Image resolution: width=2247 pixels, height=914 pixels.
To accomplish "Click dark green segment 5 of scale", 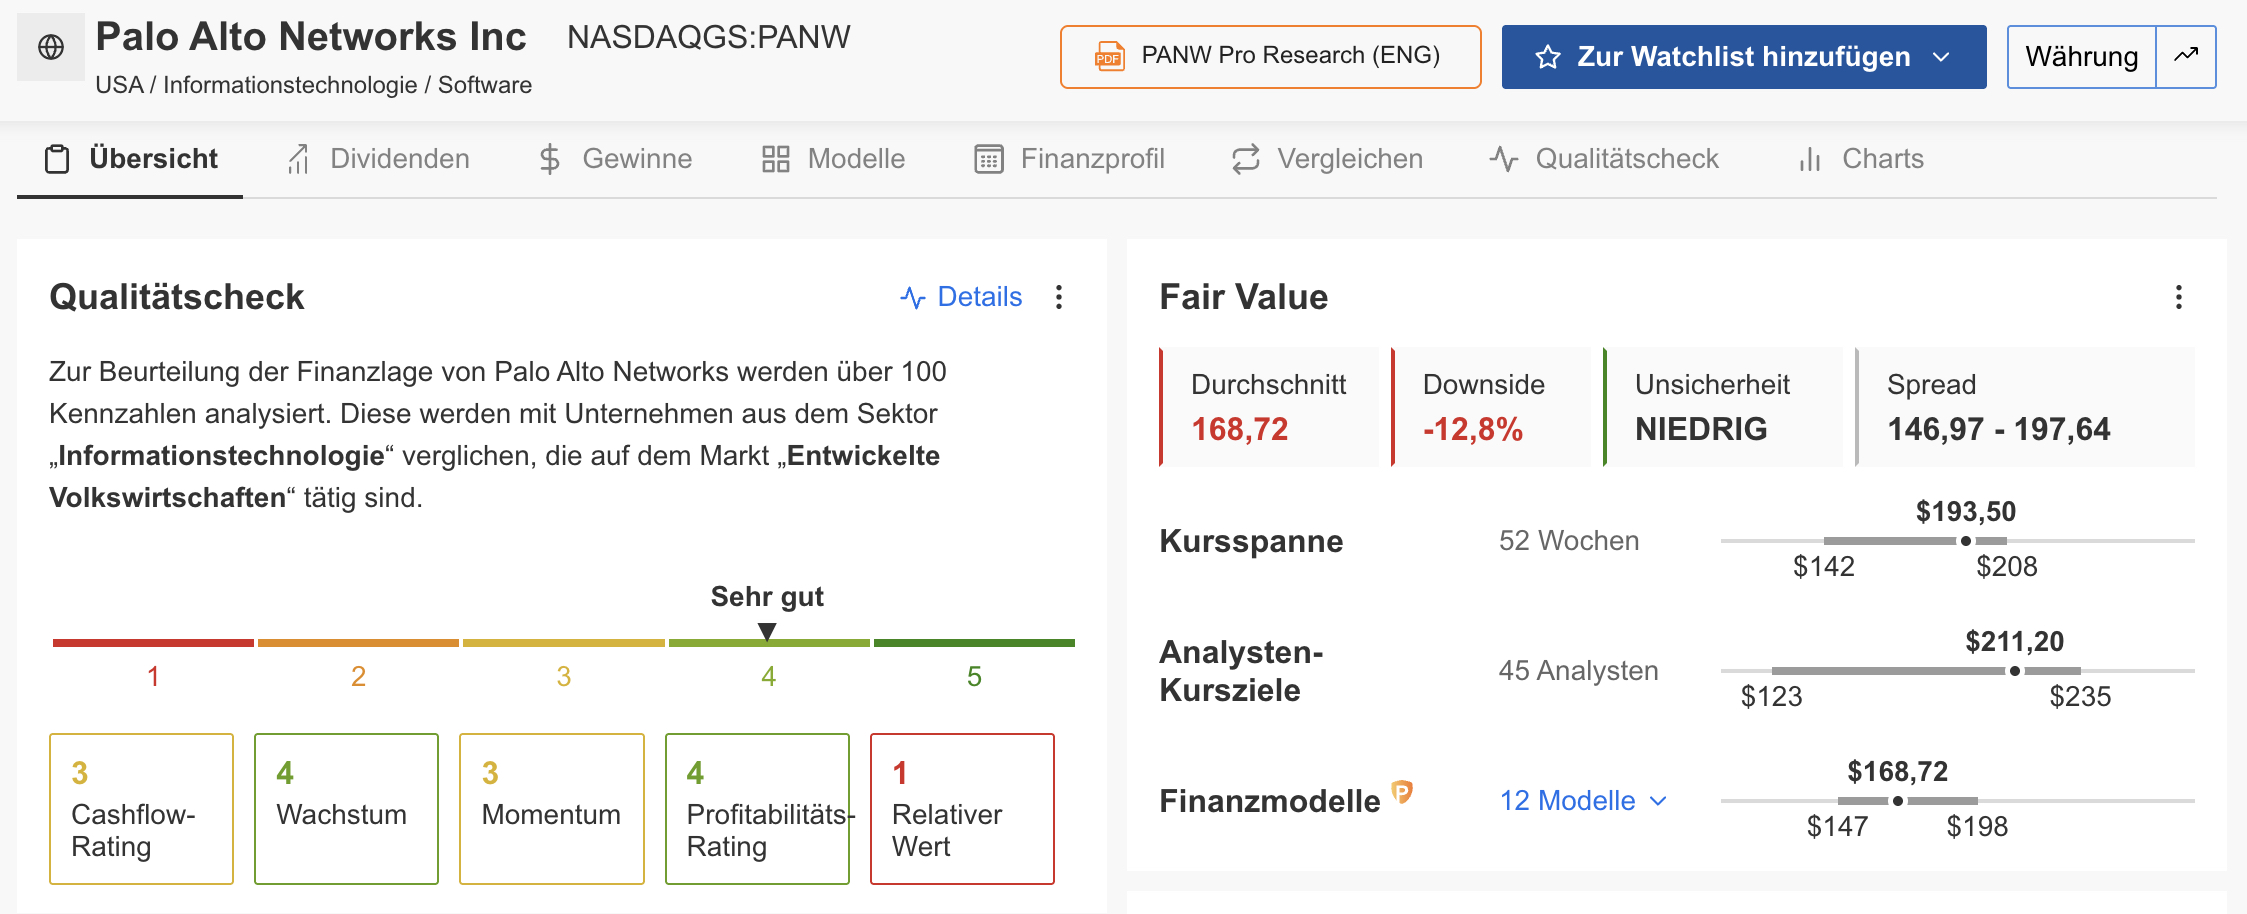I will [974, 643].
